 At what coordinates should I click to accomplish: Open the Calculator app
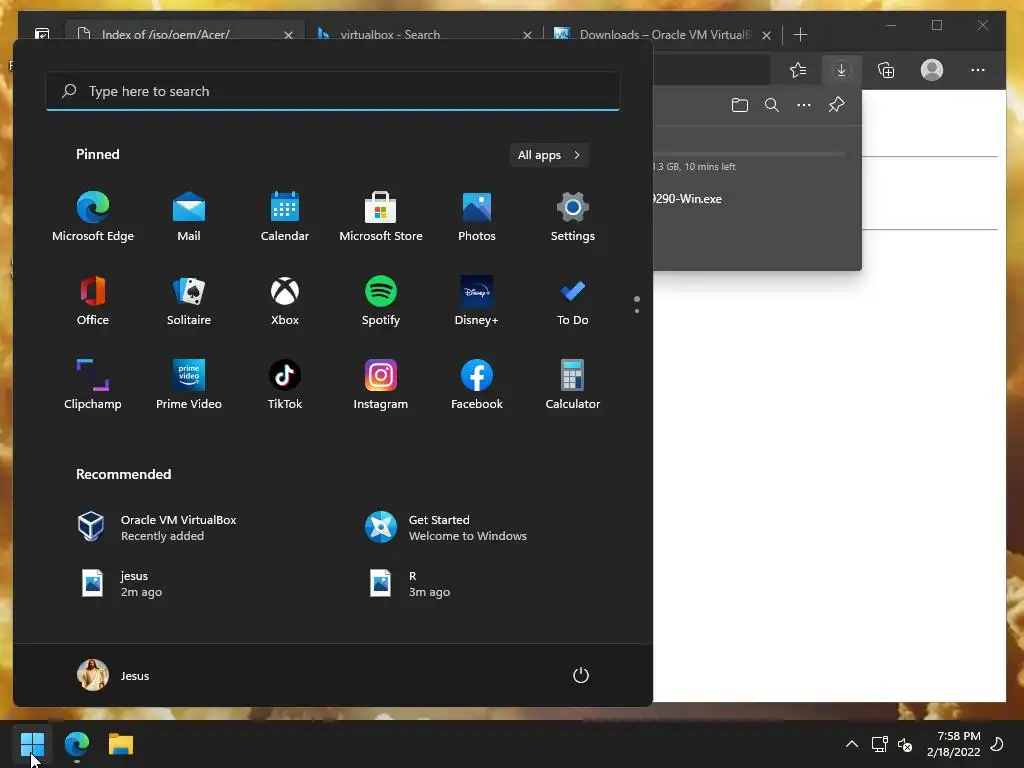coord(573,385)
